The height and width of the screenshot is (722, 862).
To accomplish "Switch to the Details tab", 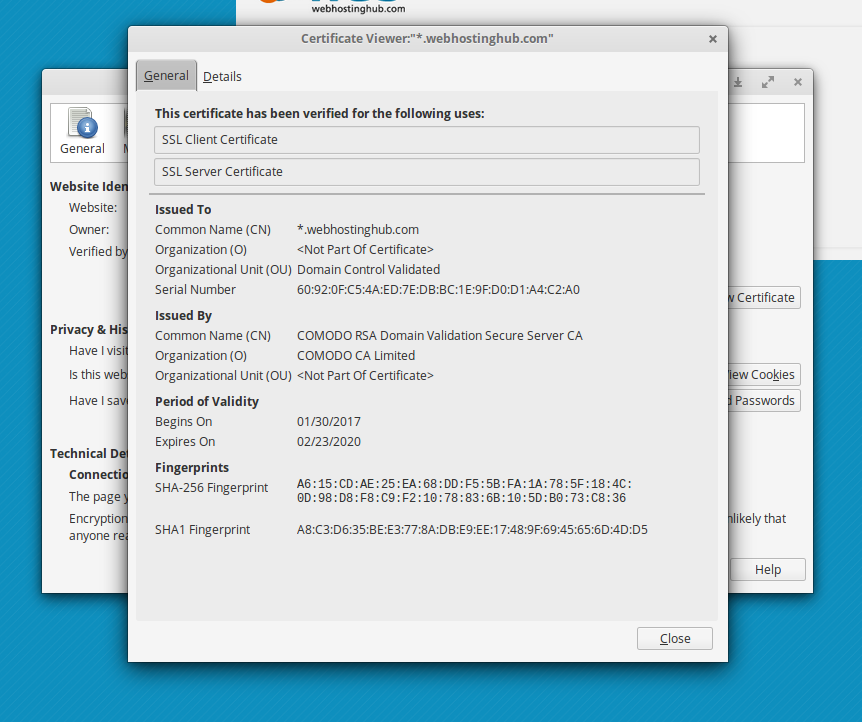I will (x=222, y=76).
